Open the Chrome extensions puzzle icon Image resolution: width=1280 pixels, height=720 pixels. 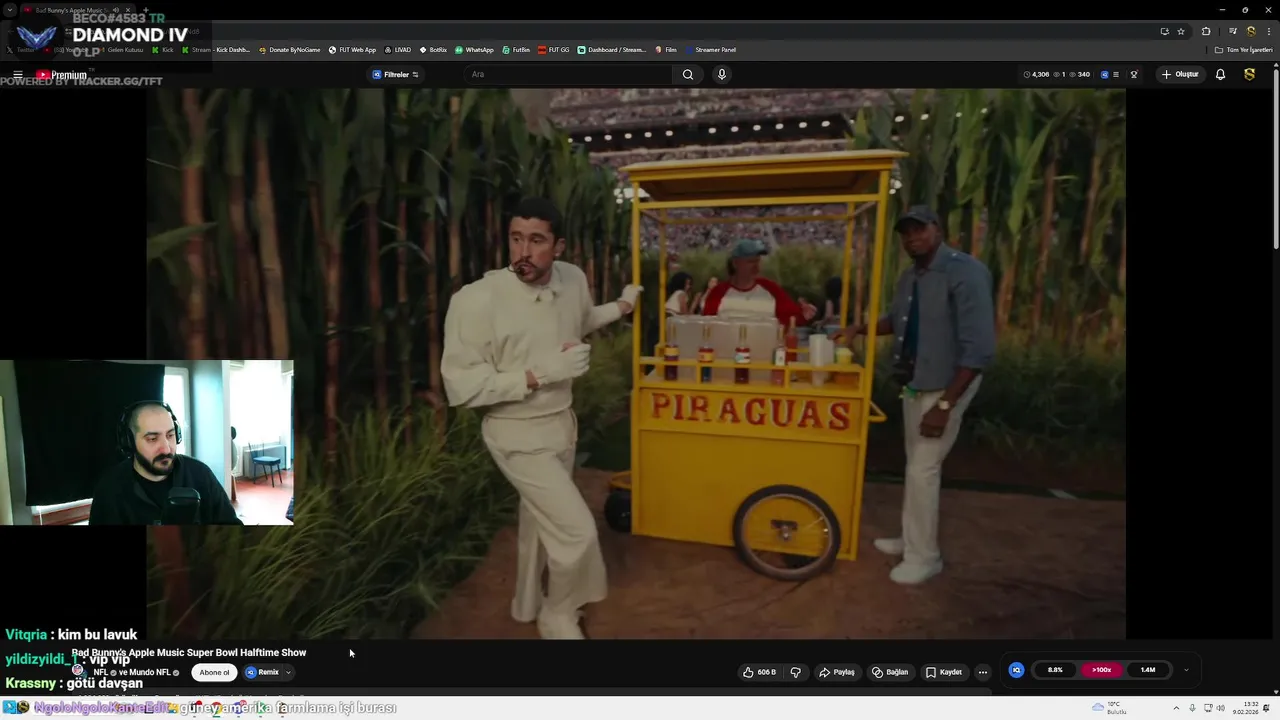pos(1206,31)
